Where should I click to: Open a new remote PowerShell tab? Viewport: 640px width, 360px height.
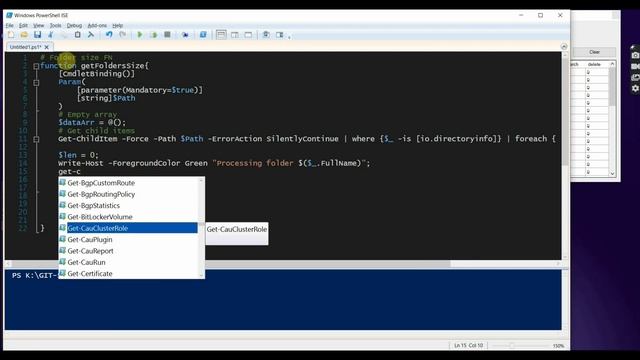(185, 35)
